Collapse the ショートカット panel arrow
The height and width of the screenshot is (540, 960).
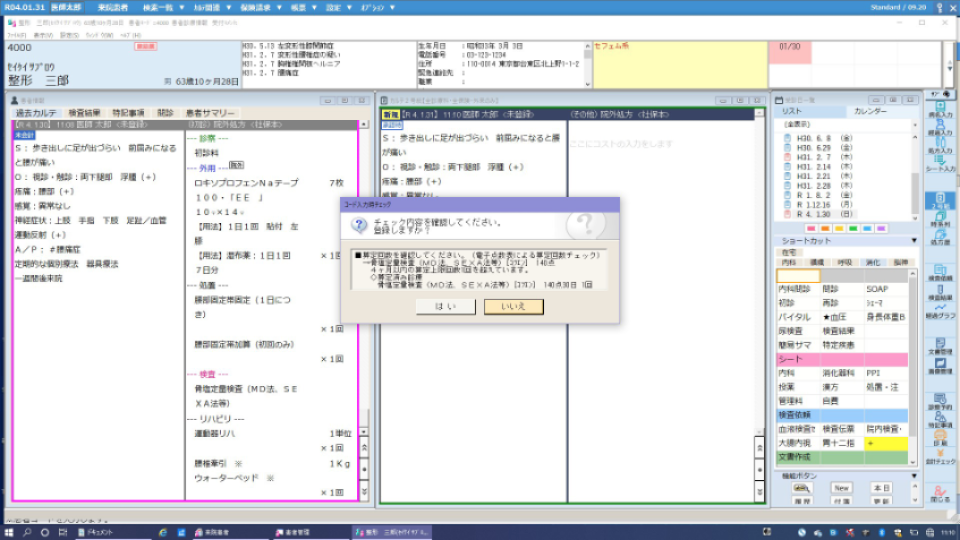(x=912, y=241)
